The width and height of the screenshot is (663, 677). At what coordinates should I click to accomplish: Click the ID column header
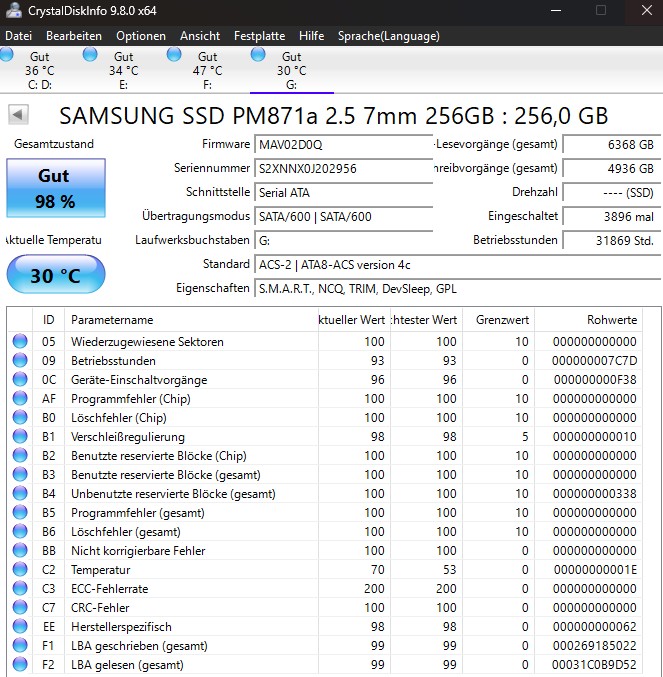48,320
